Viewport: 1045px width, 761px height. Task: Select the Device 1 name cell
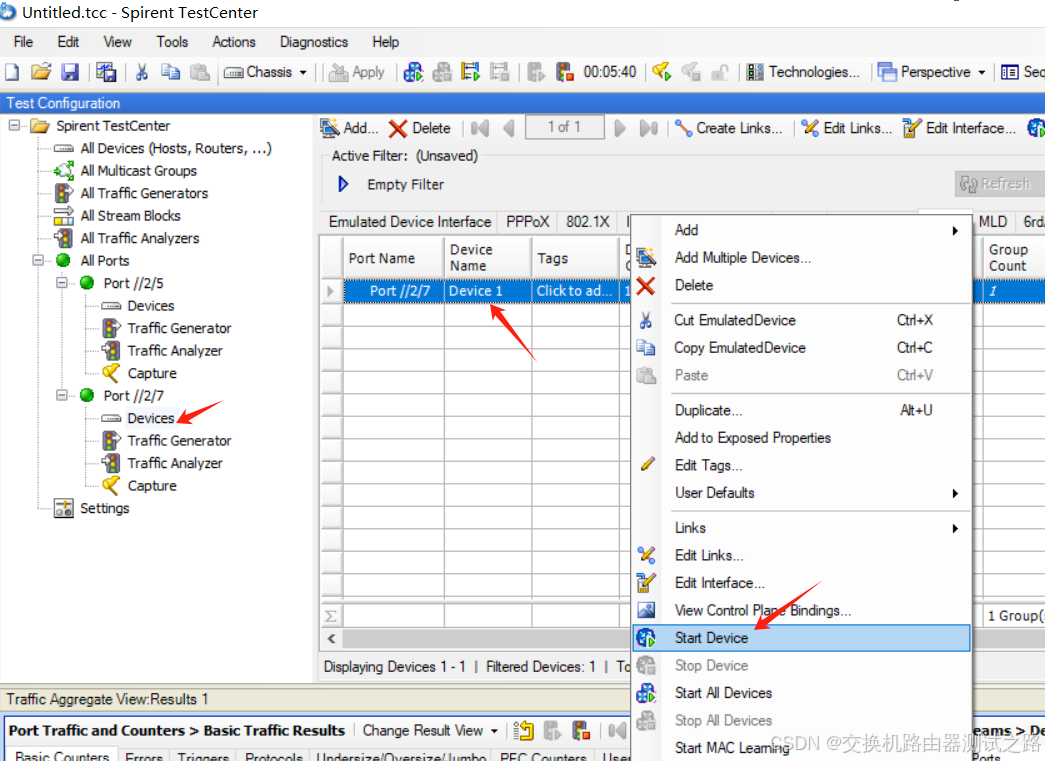click(x=488, y=291)
